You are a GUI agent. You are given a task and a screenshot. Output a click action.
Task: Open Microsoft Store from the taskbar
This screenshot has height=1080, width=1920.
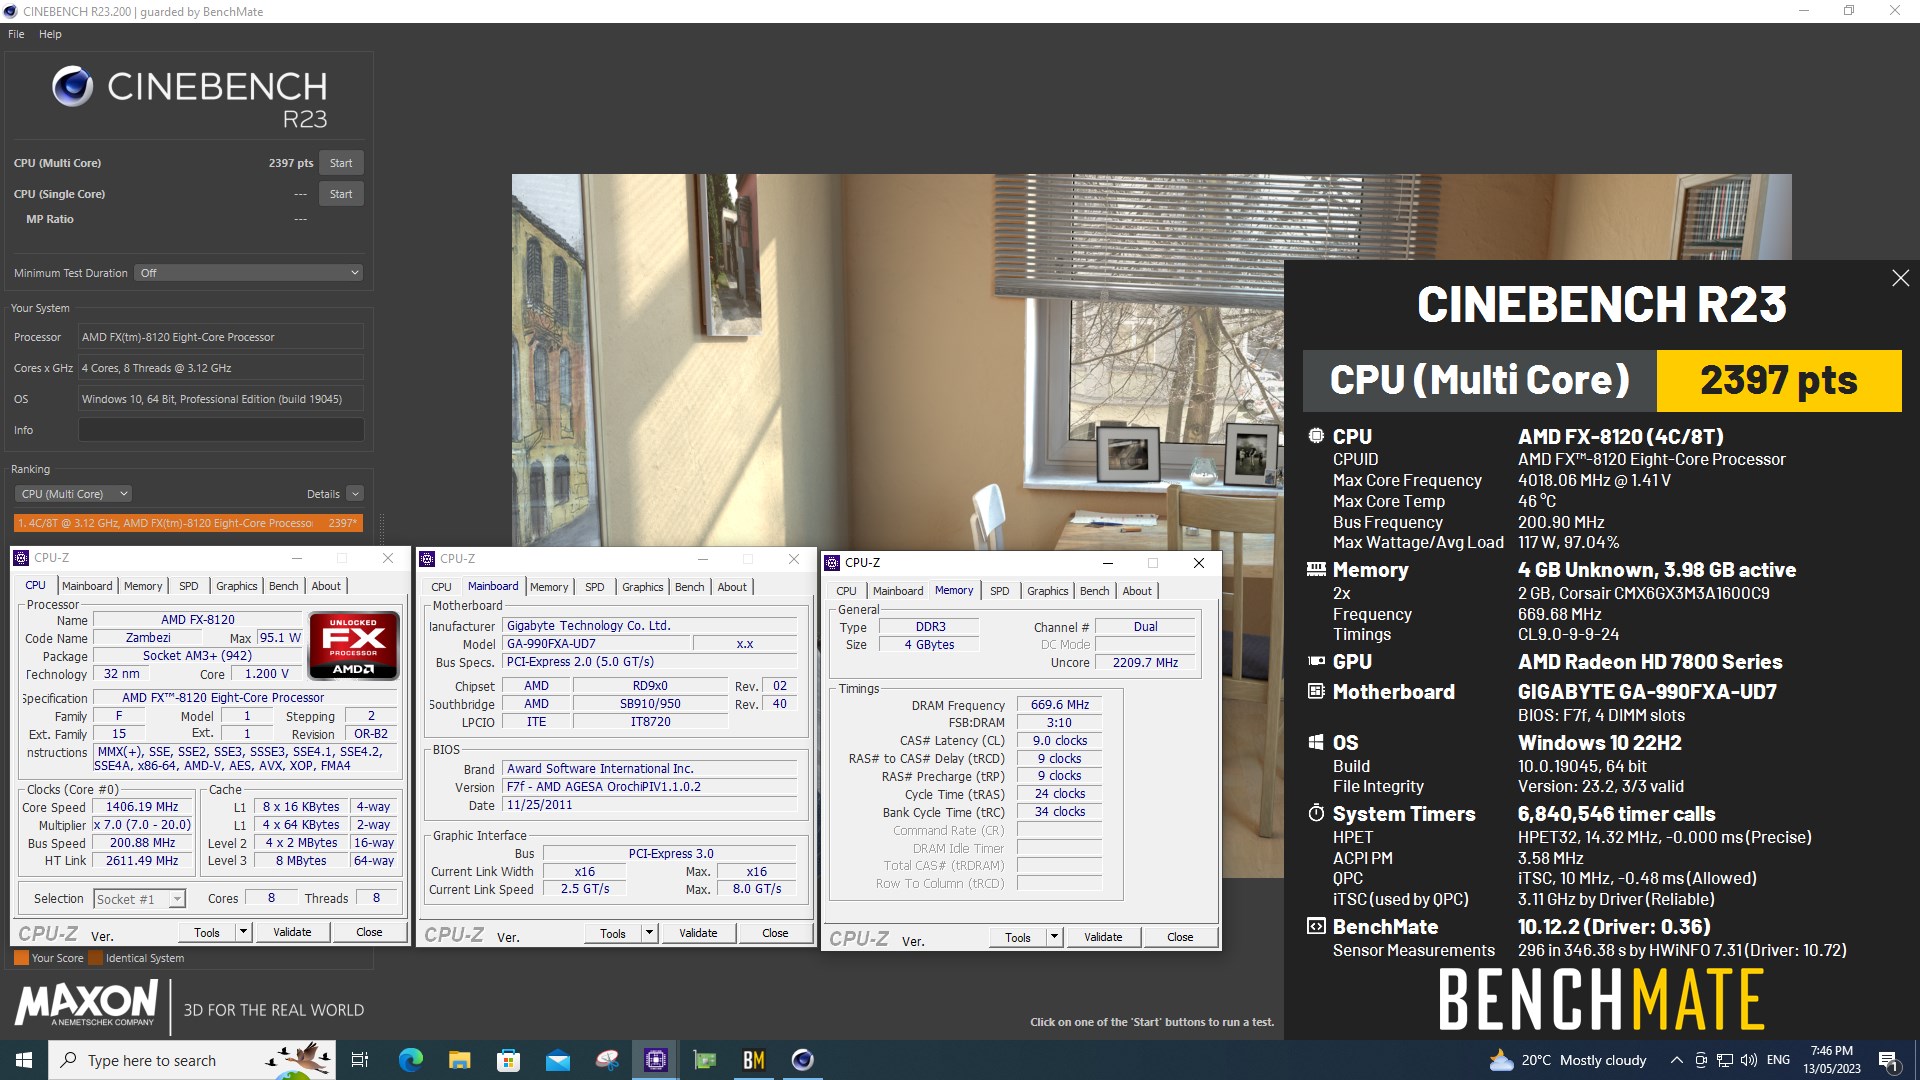point(508,1060)
